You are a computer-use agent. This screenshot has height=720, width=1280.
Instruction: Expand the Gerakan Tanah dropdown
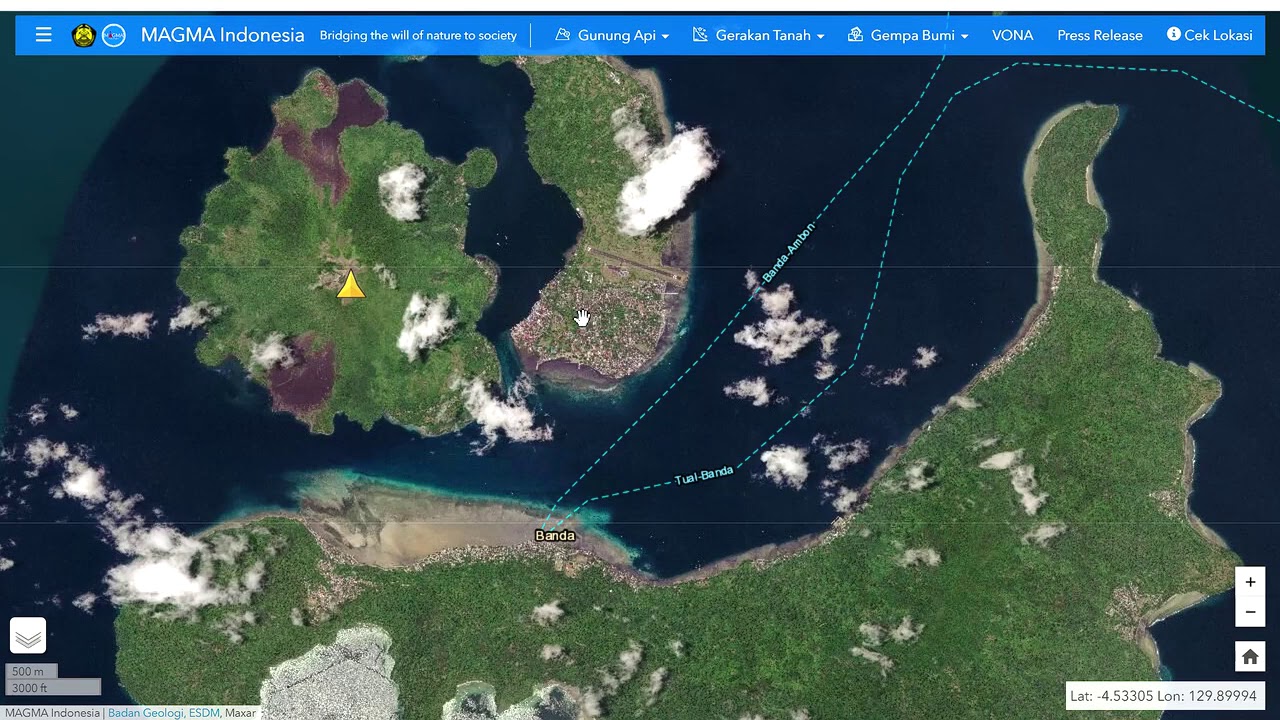[758, 35]
